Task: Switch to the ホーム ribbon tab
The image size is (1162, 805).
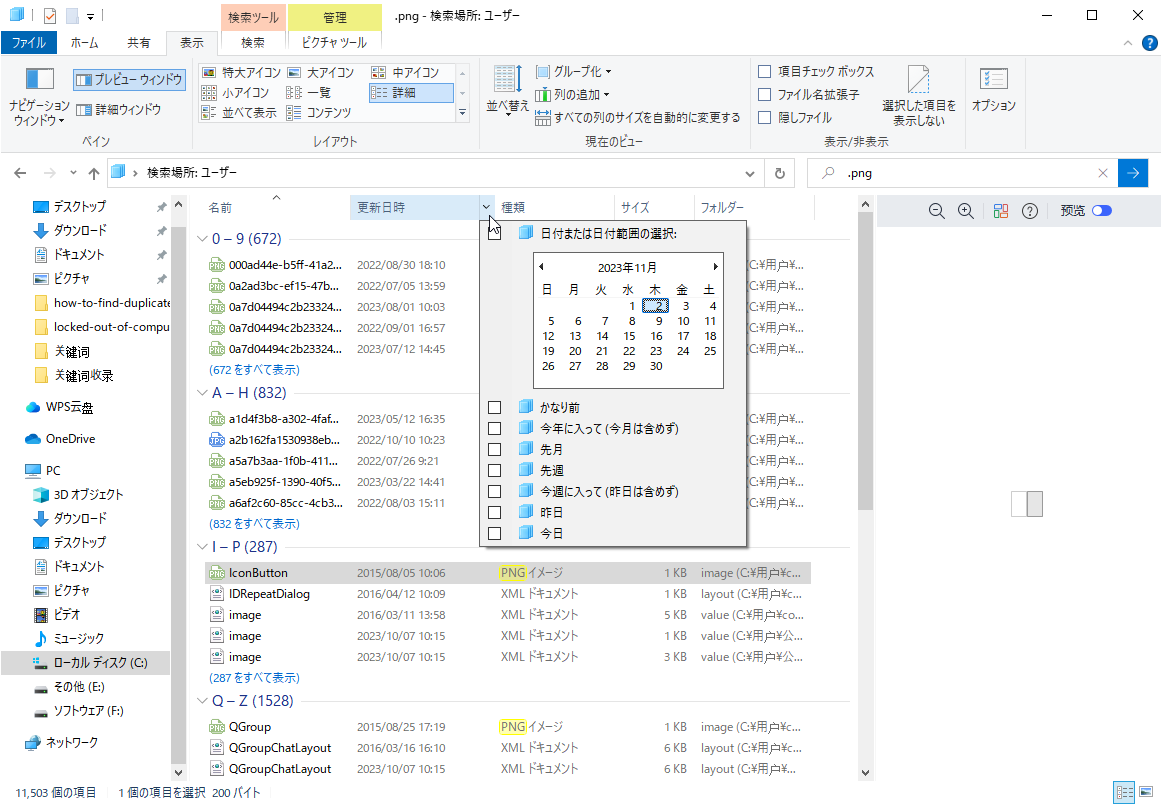Action: coord(84,43)
